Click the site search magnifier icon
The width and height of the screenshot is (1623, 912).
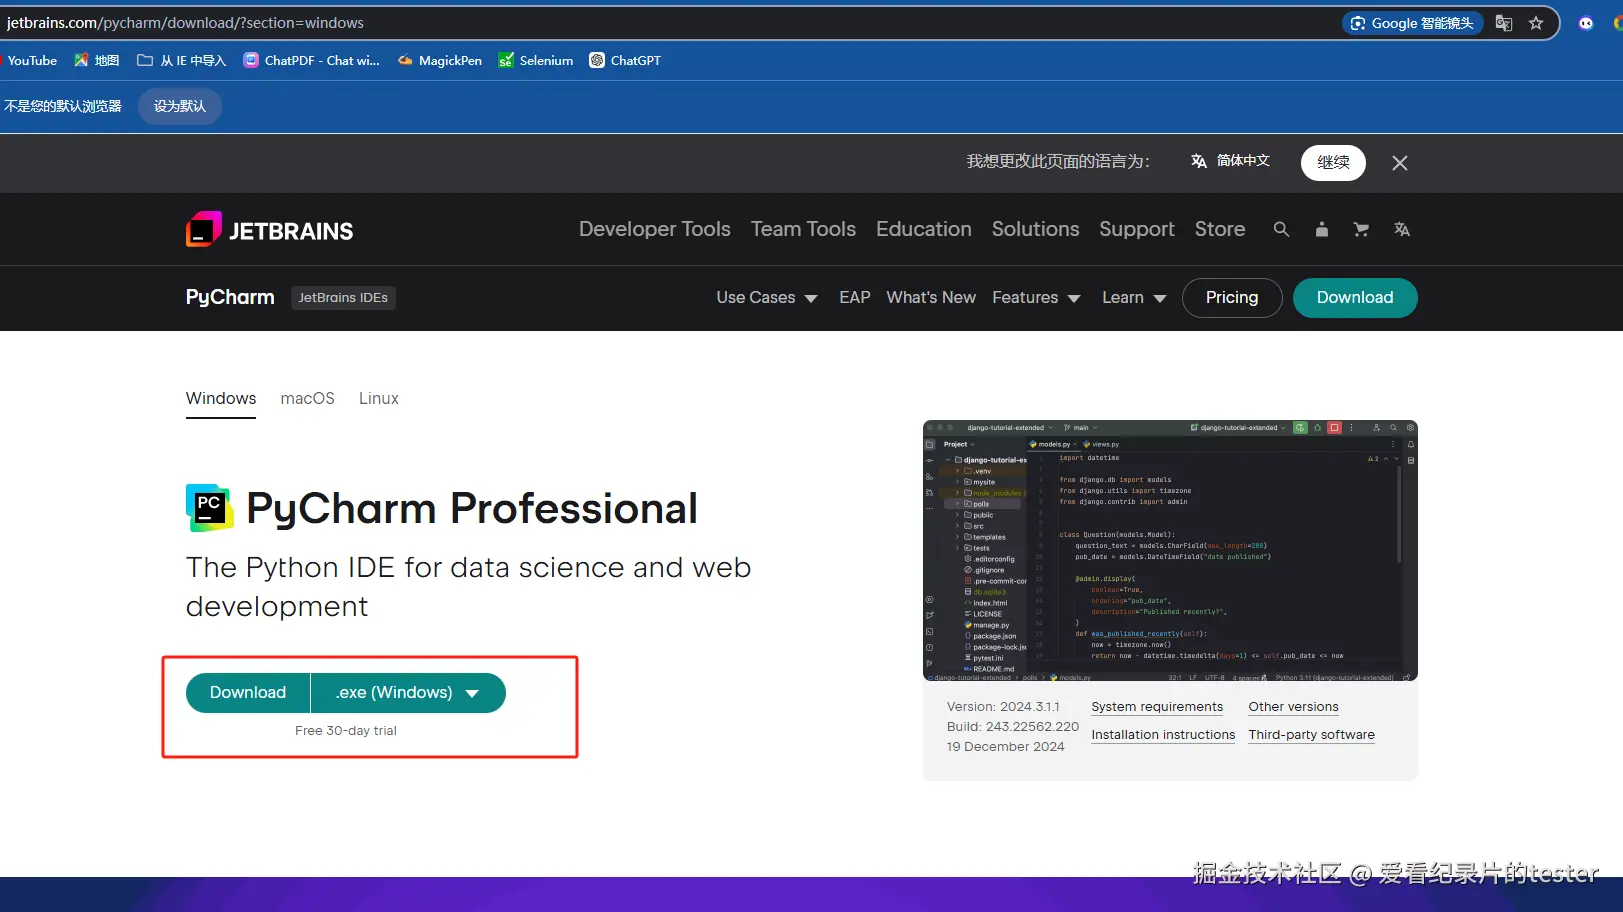[x=1281, y=229]
